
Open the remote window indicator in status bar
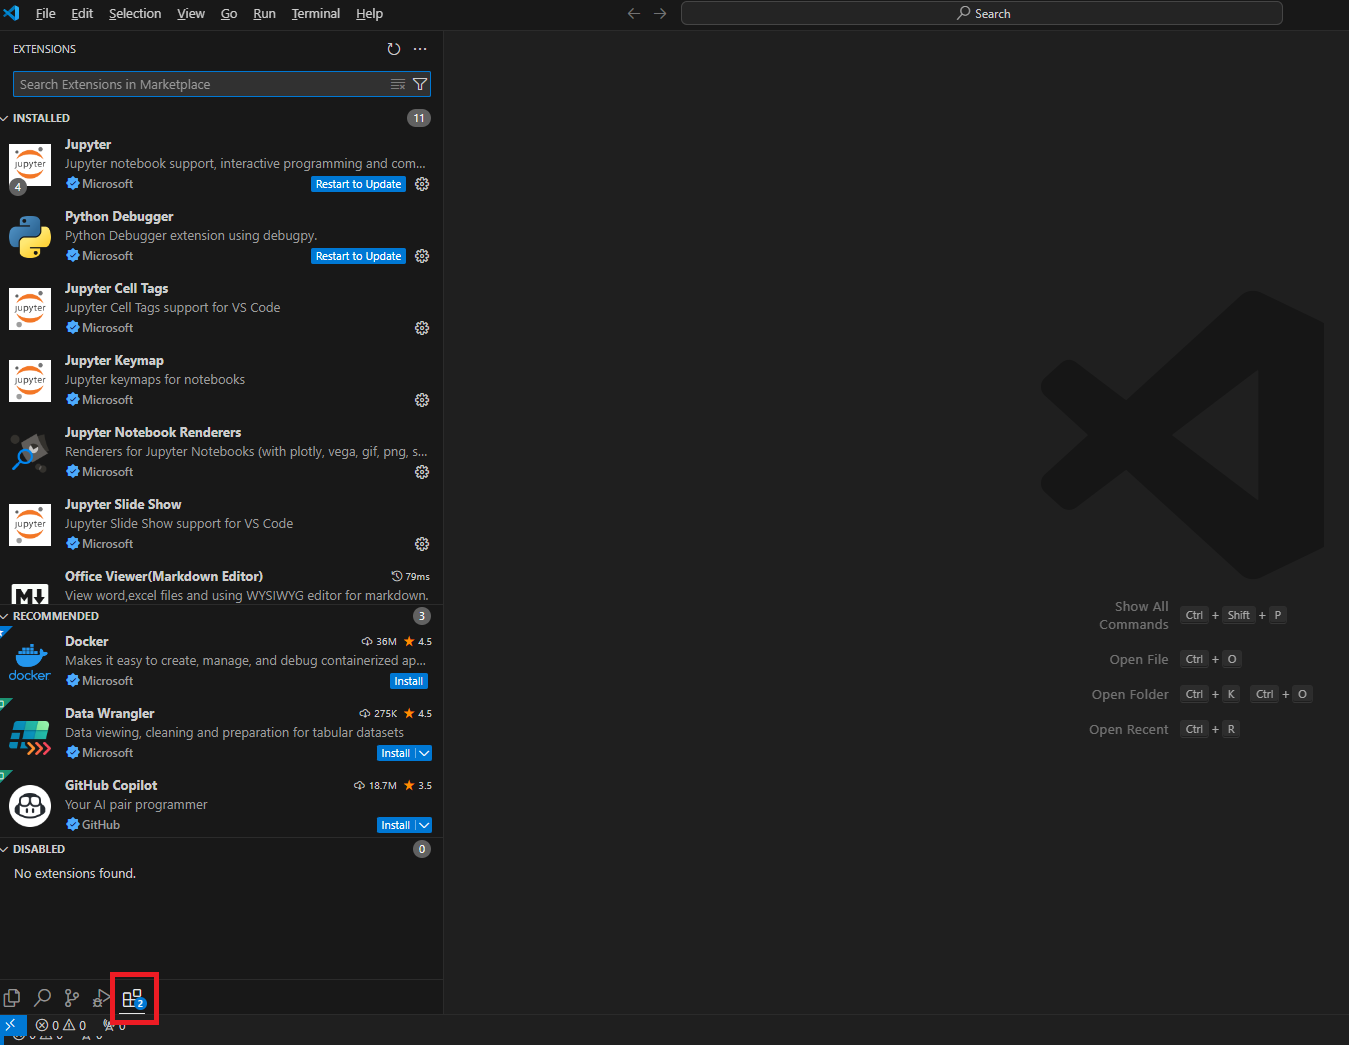pyautogui.click(x=13, y=1025)
